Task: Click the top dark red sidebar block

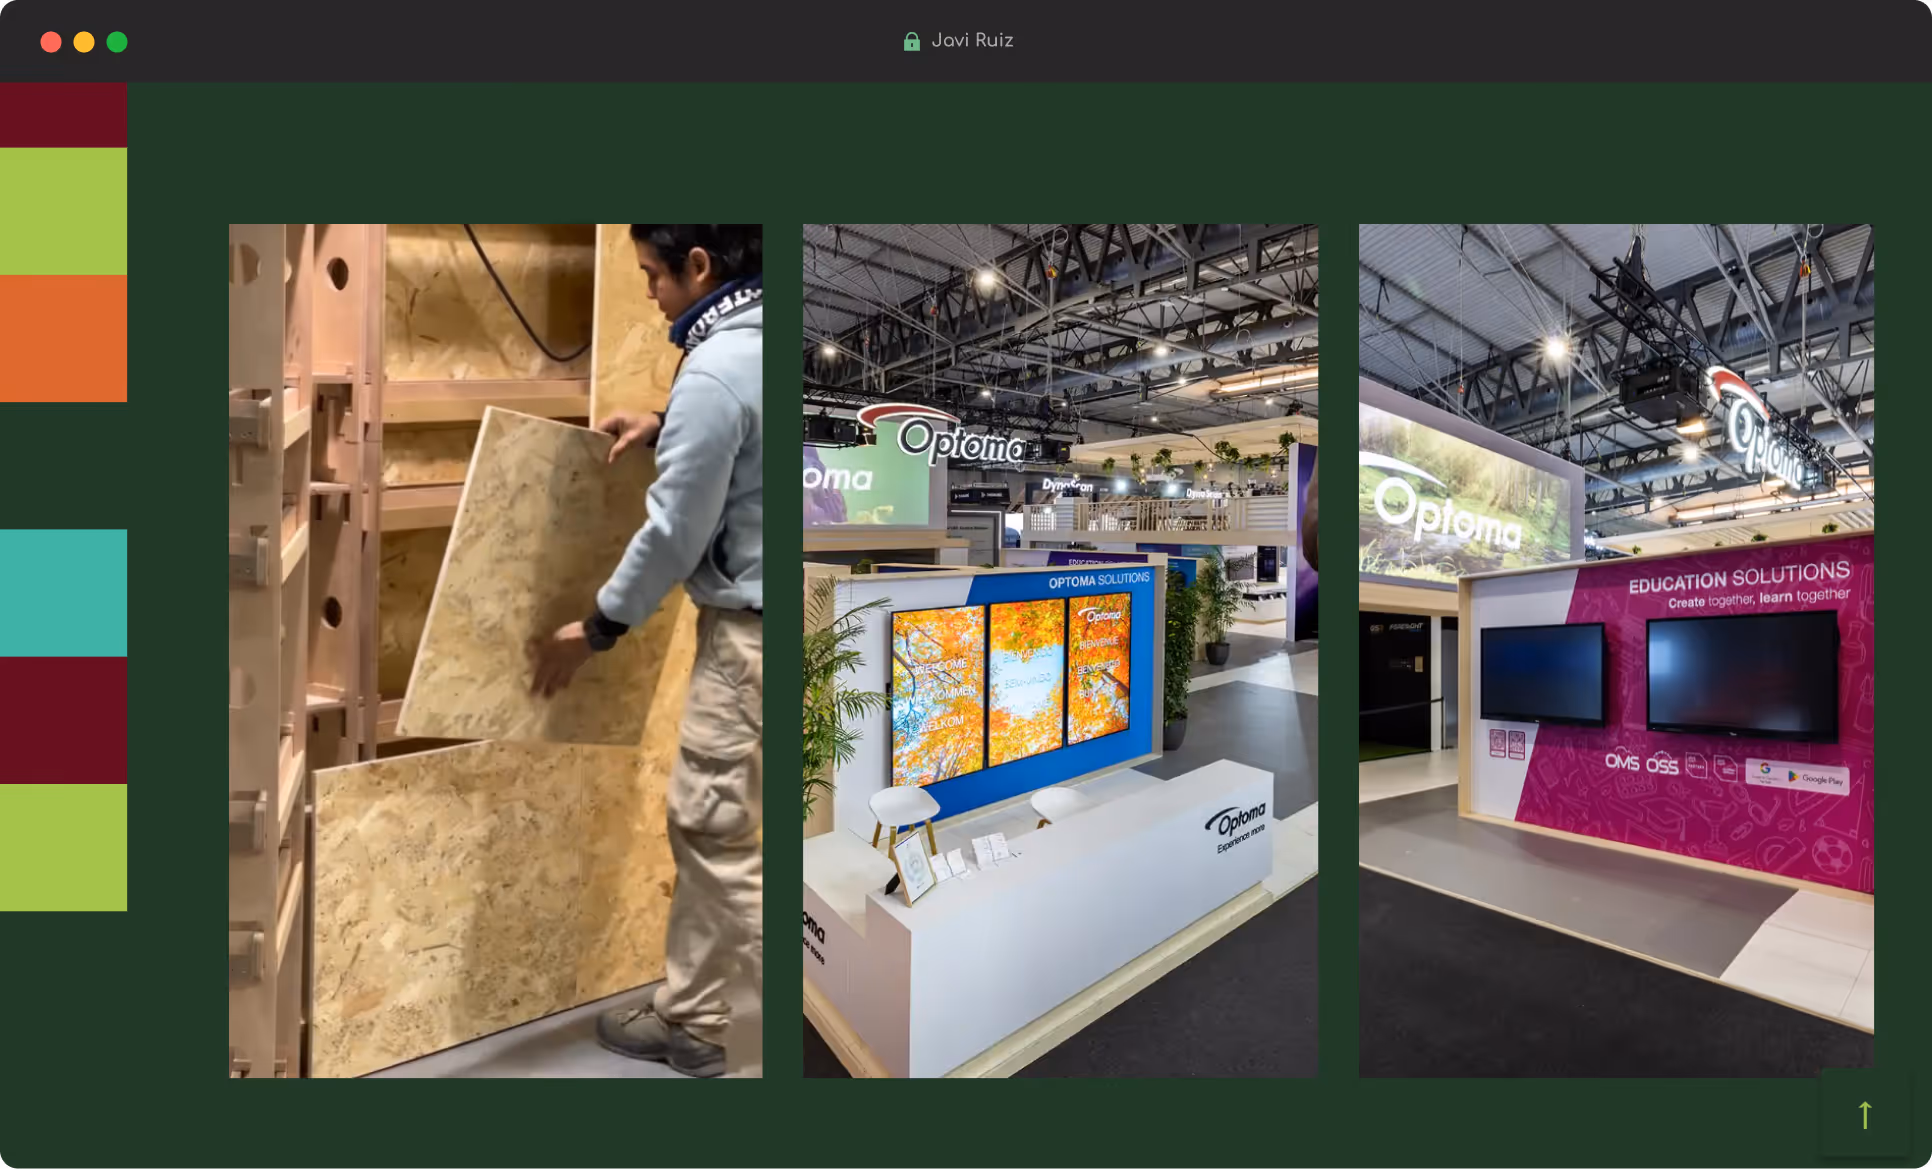Action: click(63, 115)
